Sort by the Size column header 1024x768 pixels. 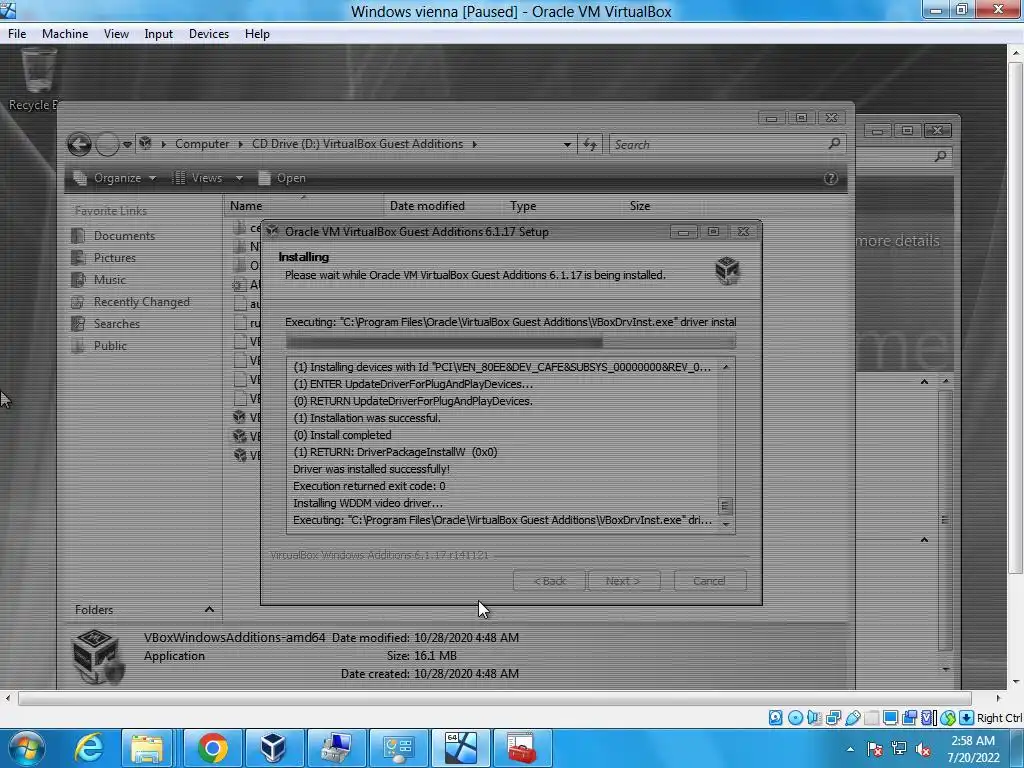click(640, 206)
